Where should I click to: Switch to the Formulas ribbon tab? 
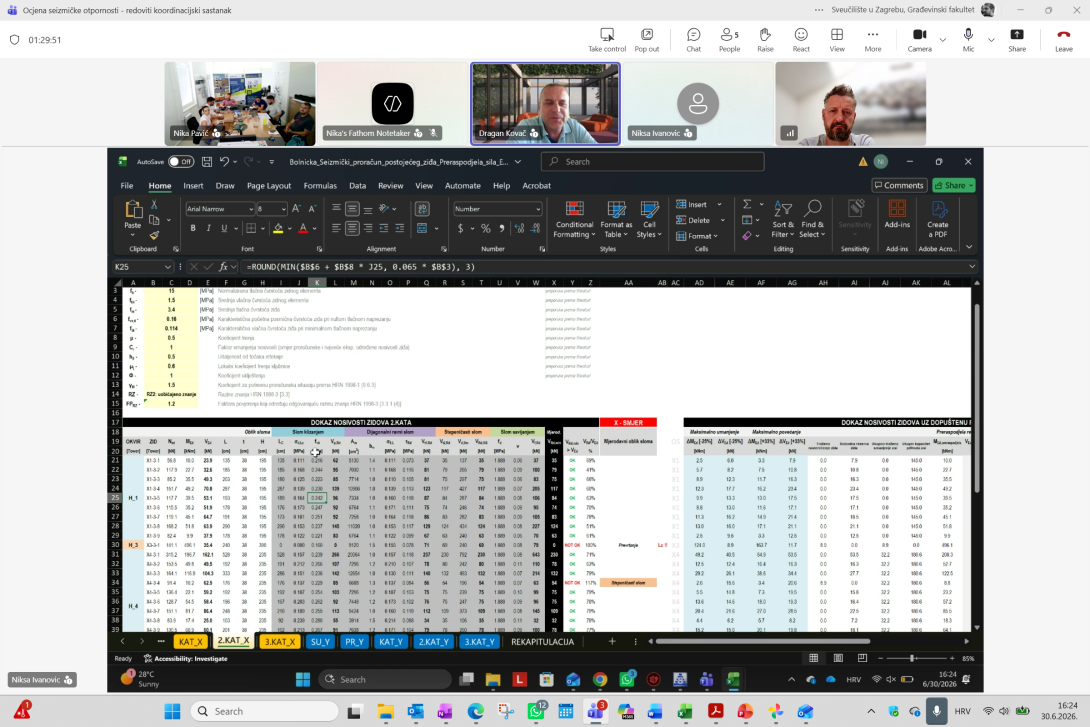(320, 186)
